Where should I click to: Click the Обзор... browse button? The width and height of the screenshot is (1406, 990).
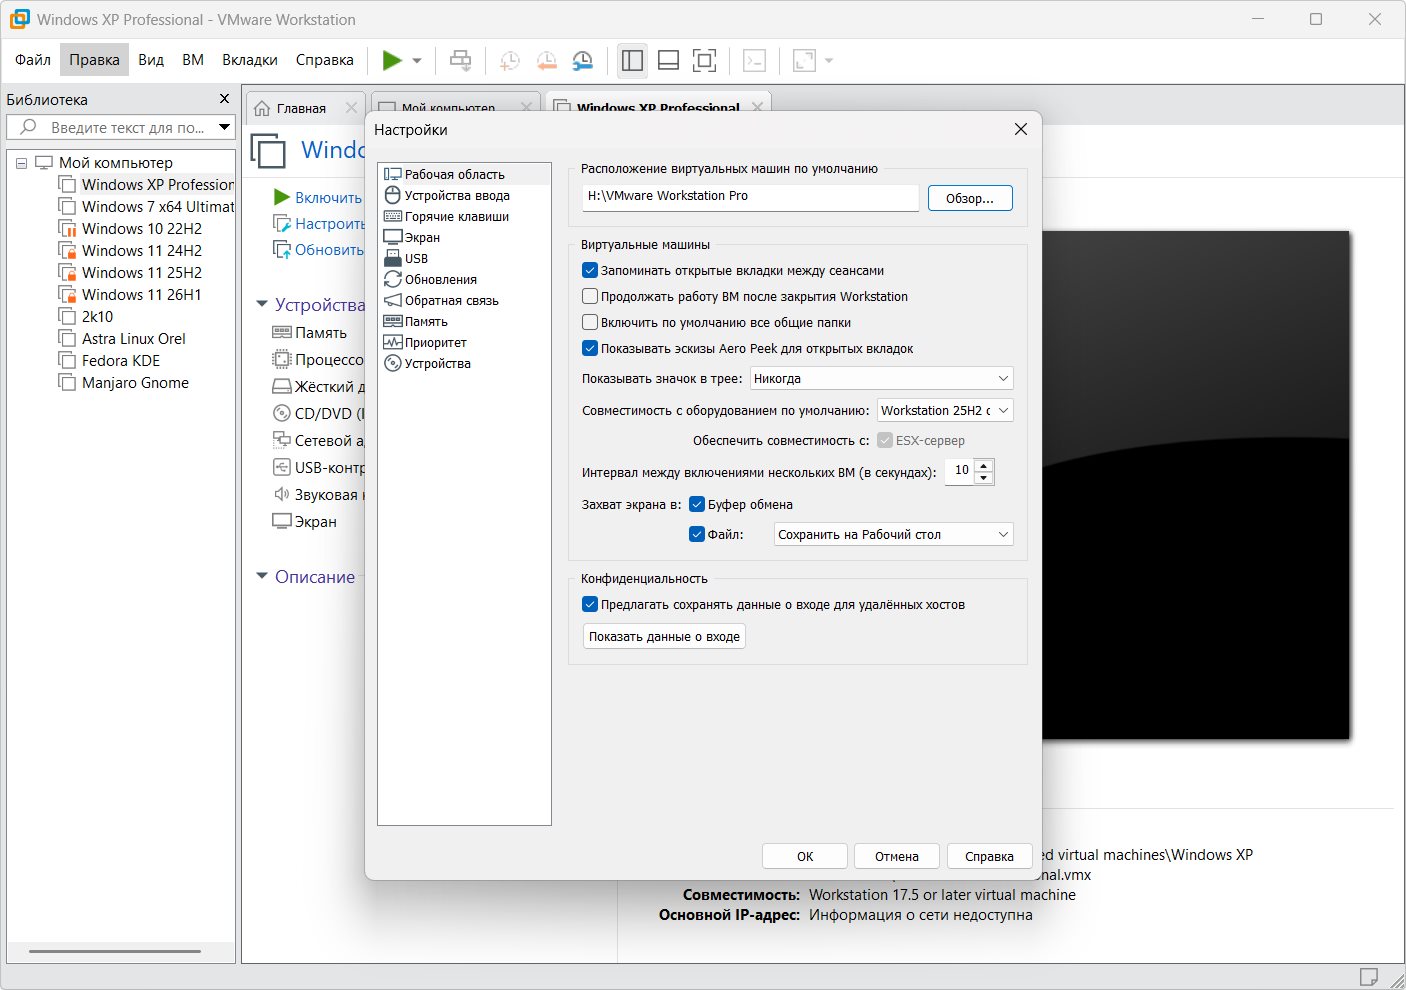click(969, 198)
